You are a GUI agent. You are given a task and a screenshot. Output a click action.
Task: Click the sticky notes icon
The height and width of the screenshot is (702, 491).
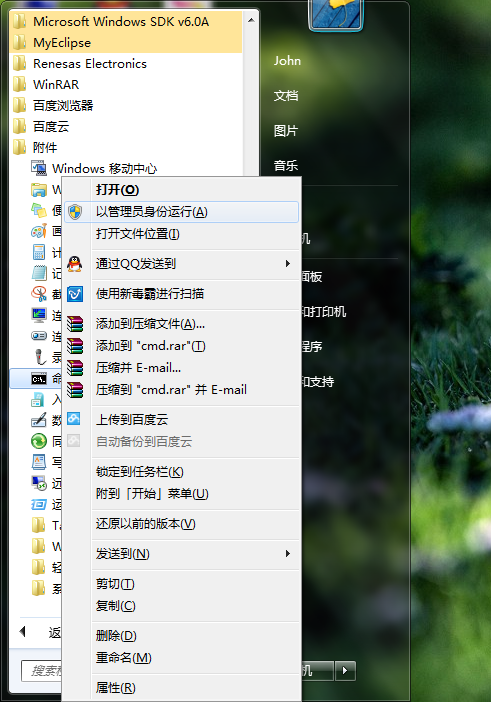(x=39, y=210)
